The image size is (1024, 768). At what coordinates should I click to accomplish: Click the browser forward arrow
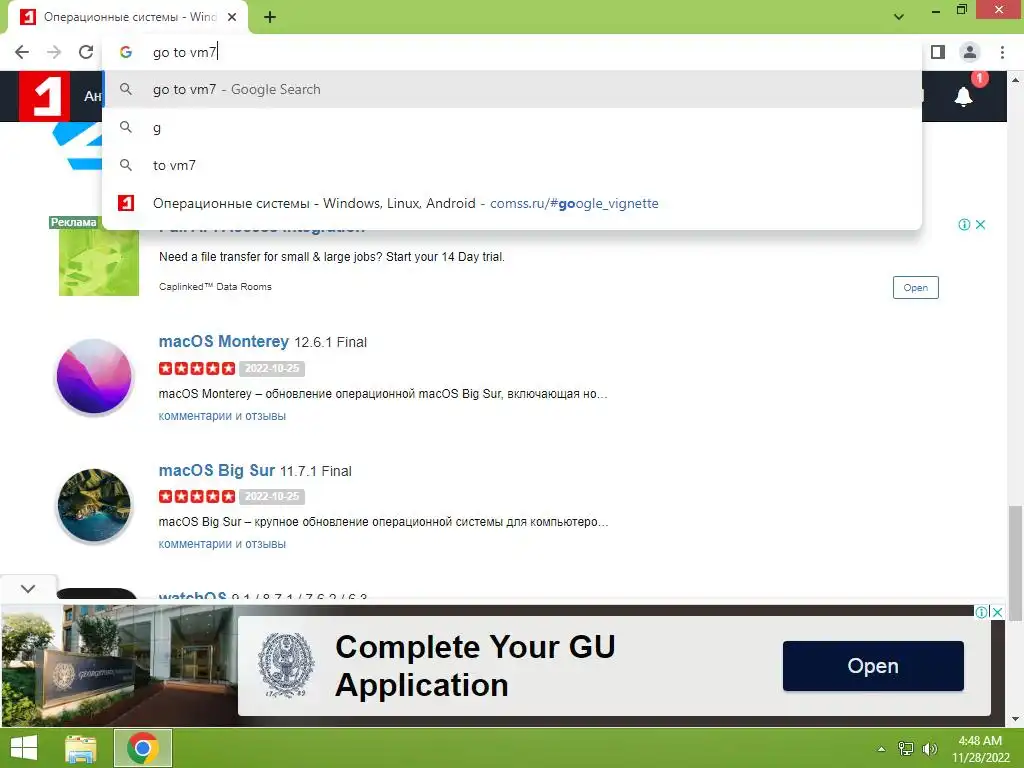tap(54, 52)
